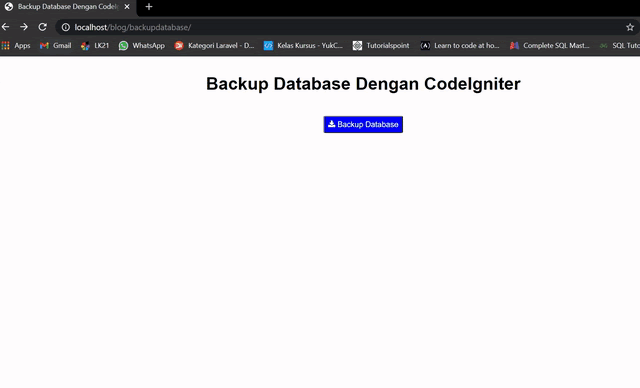Click the blue Backup Database button
The width and height of the screenshot is (640, 388).
363,124
